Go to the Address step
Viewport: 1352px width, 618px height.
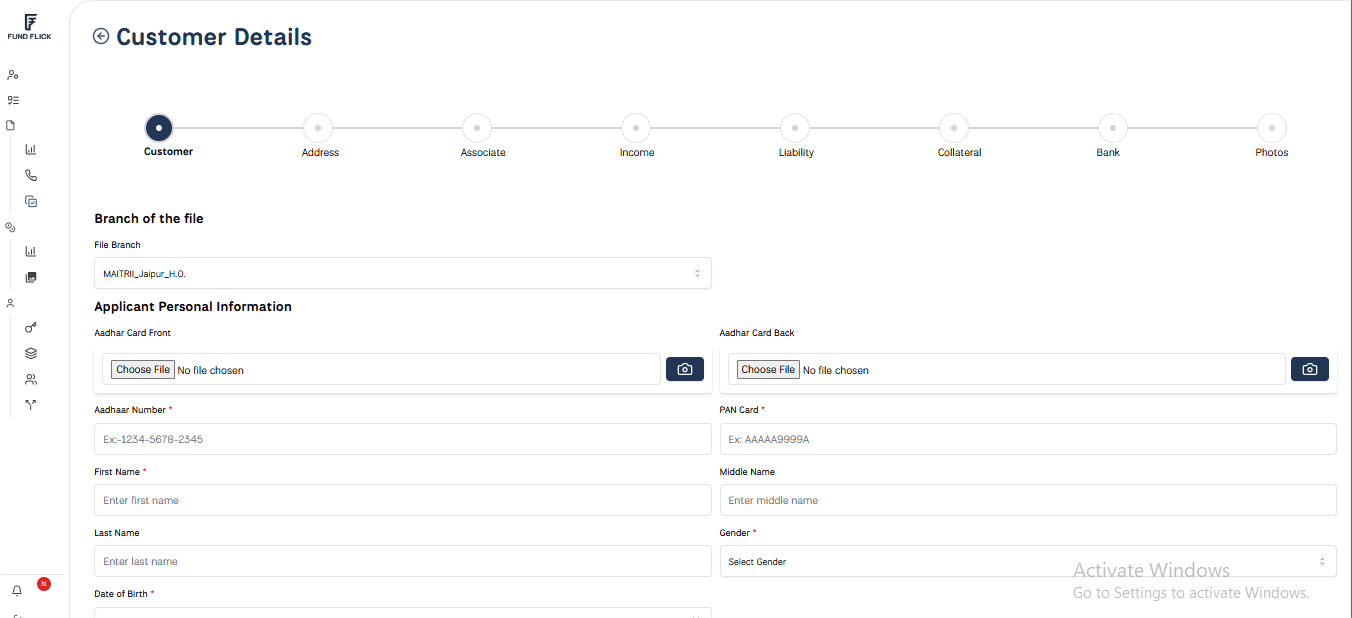point(318,128)
